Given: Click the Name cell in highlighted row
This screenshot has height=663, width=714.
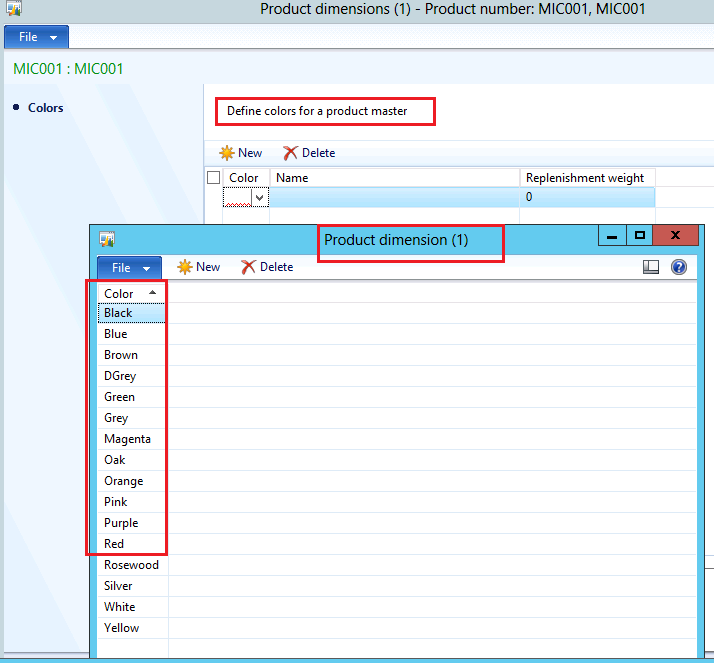Looking at the screenshot, I should (395, 197).
